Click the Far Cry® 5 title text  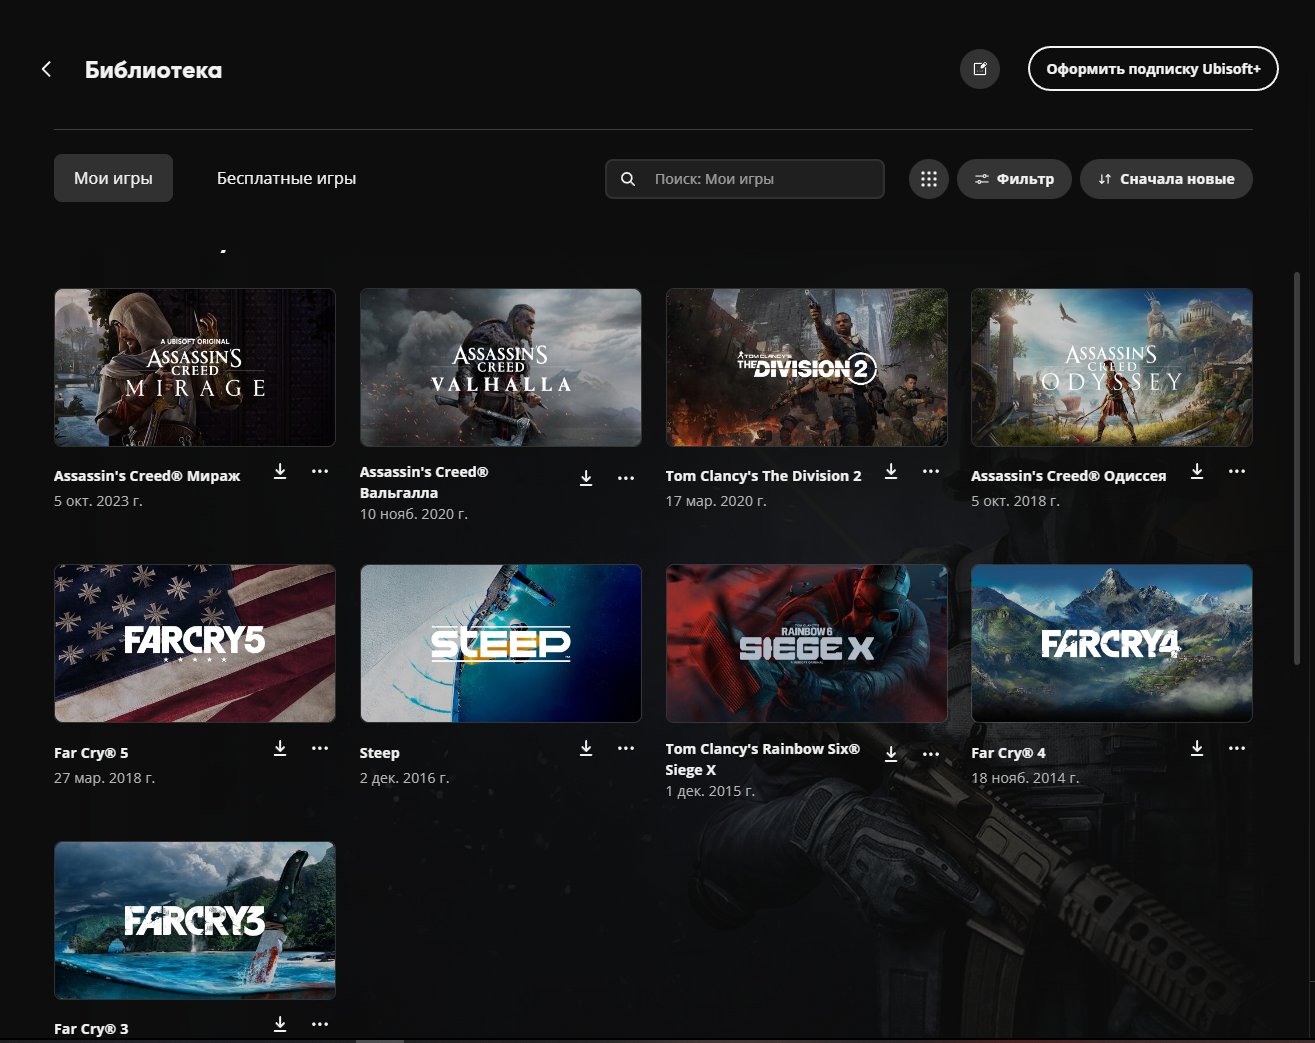pos(91,753)
